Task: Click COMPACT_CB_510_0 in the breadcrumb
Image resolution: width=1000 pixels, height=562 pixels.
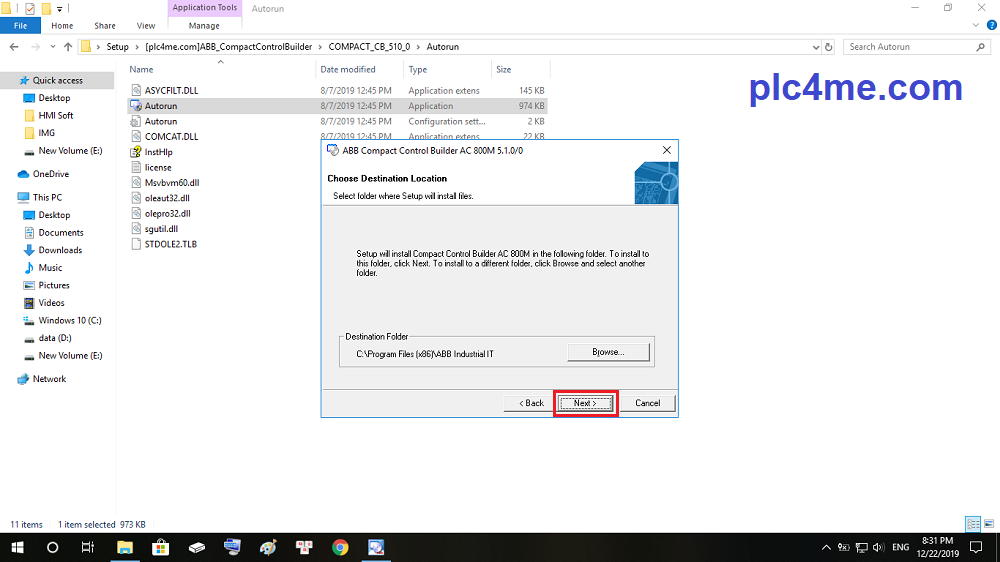Action: 369,47
